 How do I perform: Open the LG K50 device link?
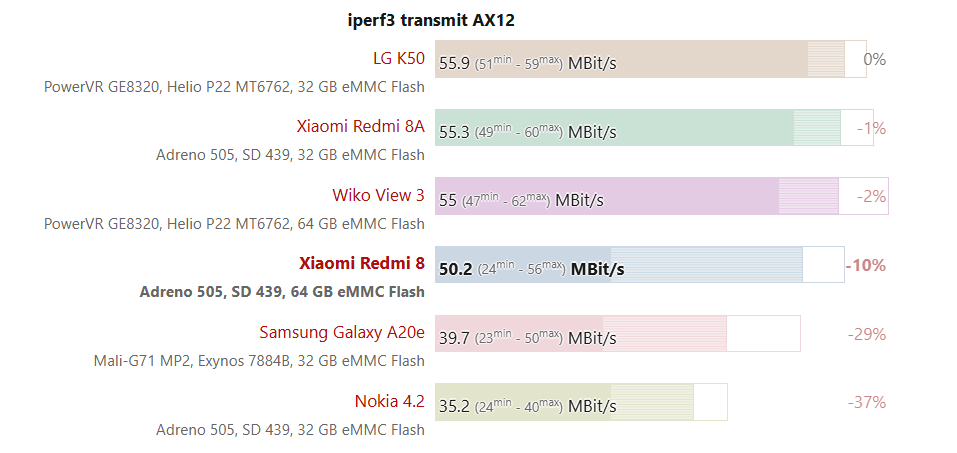(398, 58)
